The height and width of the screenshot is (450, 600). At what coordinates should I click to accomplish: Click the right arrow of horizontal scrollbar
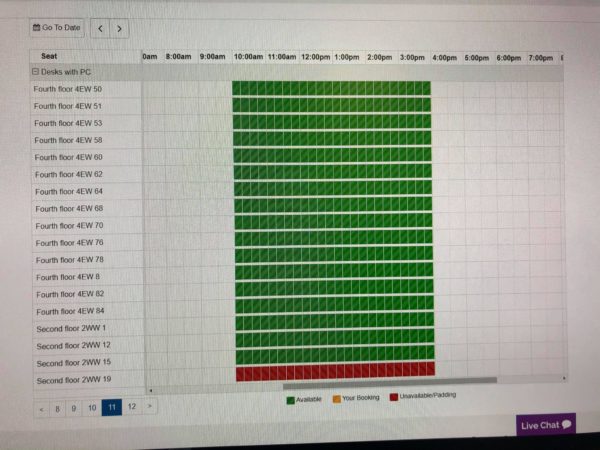tap(564, 378)
